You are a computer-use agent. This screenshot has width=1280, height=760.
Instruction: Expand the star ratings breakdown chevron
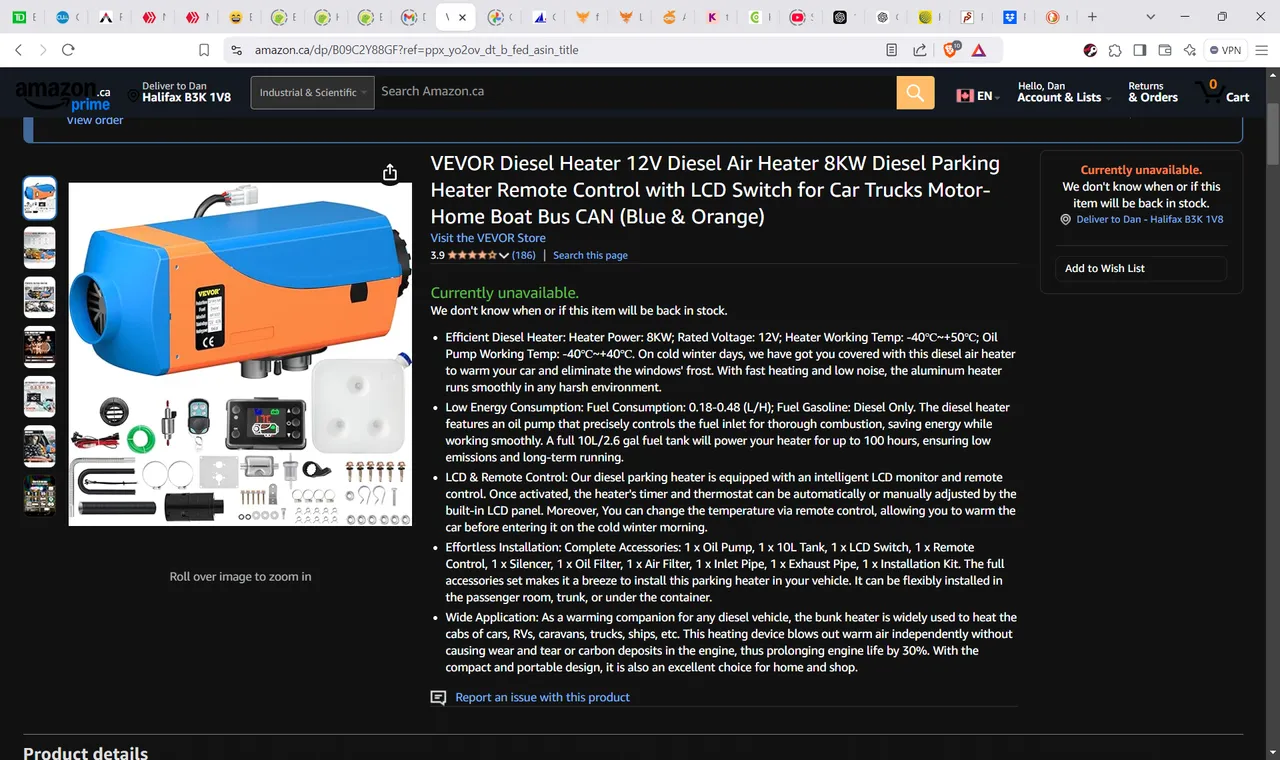click(x=504, y=256)
